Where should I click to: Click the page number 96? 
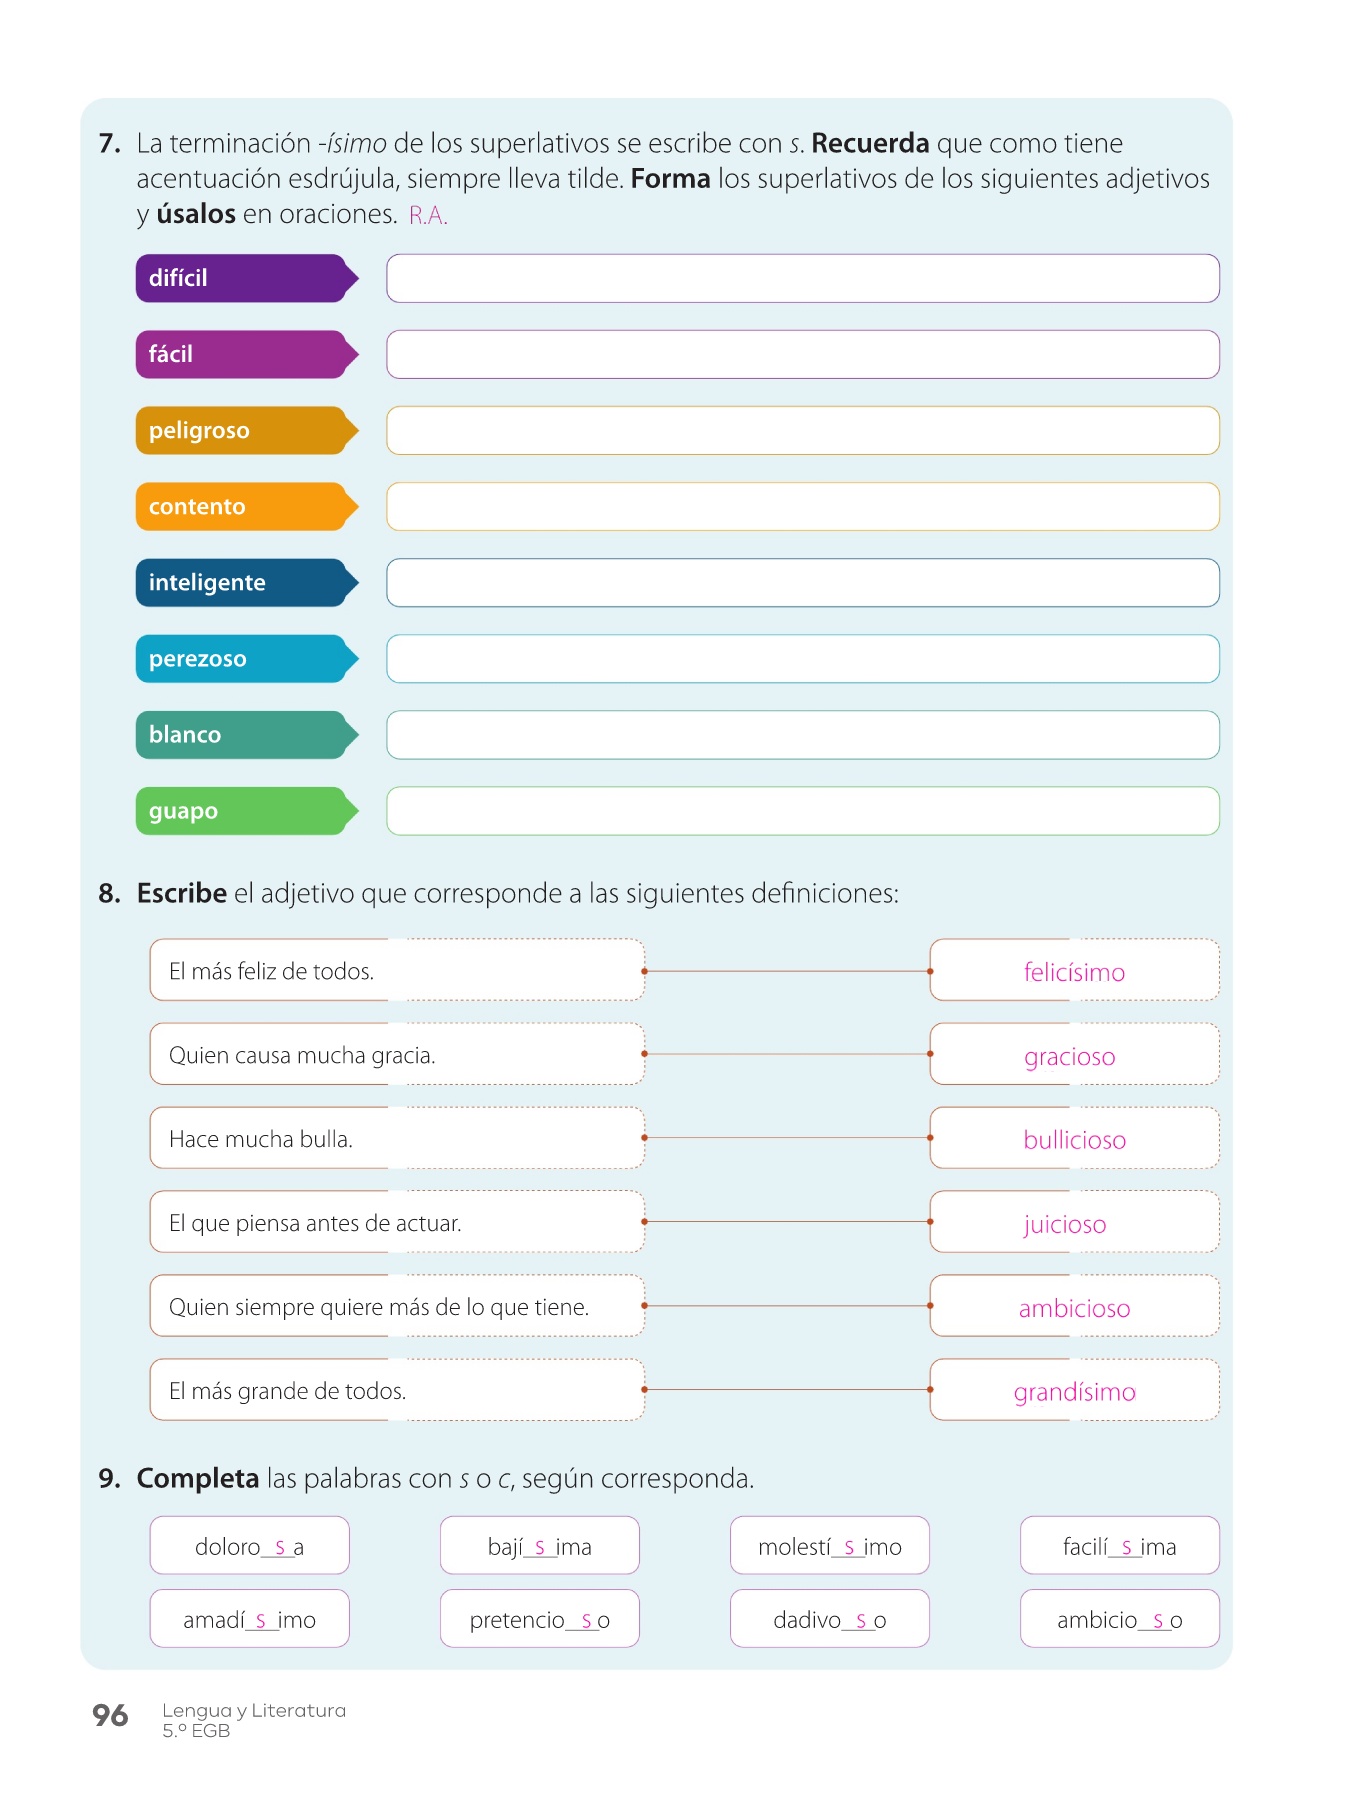[110, 1716]
